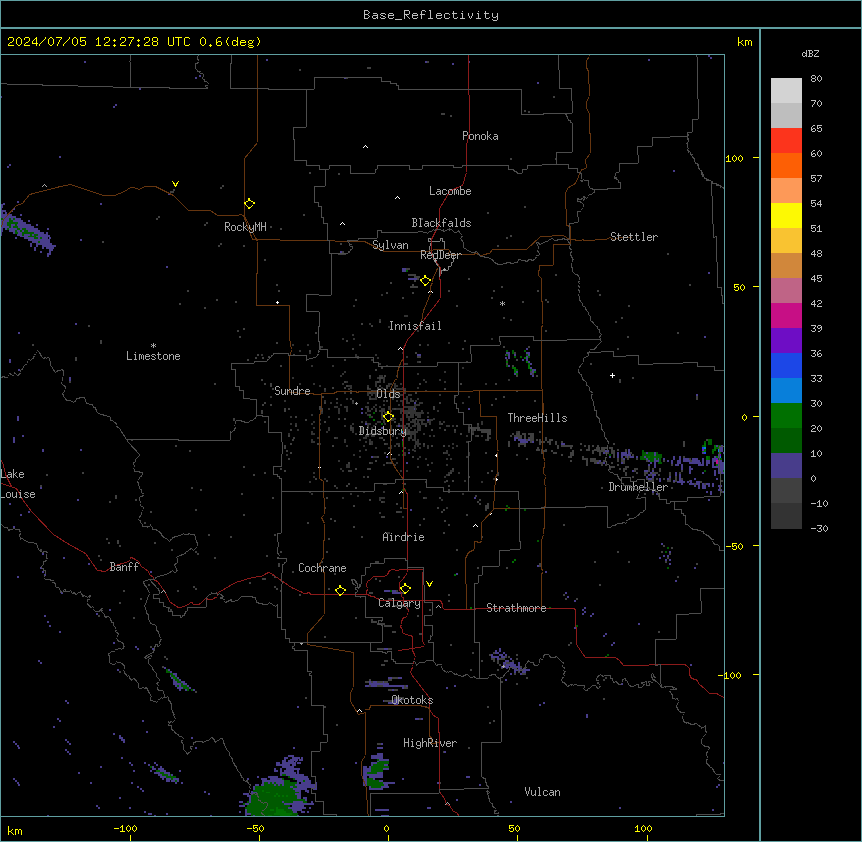Click the Ponoka city label

pyautogui.click(x=480, y=136)
